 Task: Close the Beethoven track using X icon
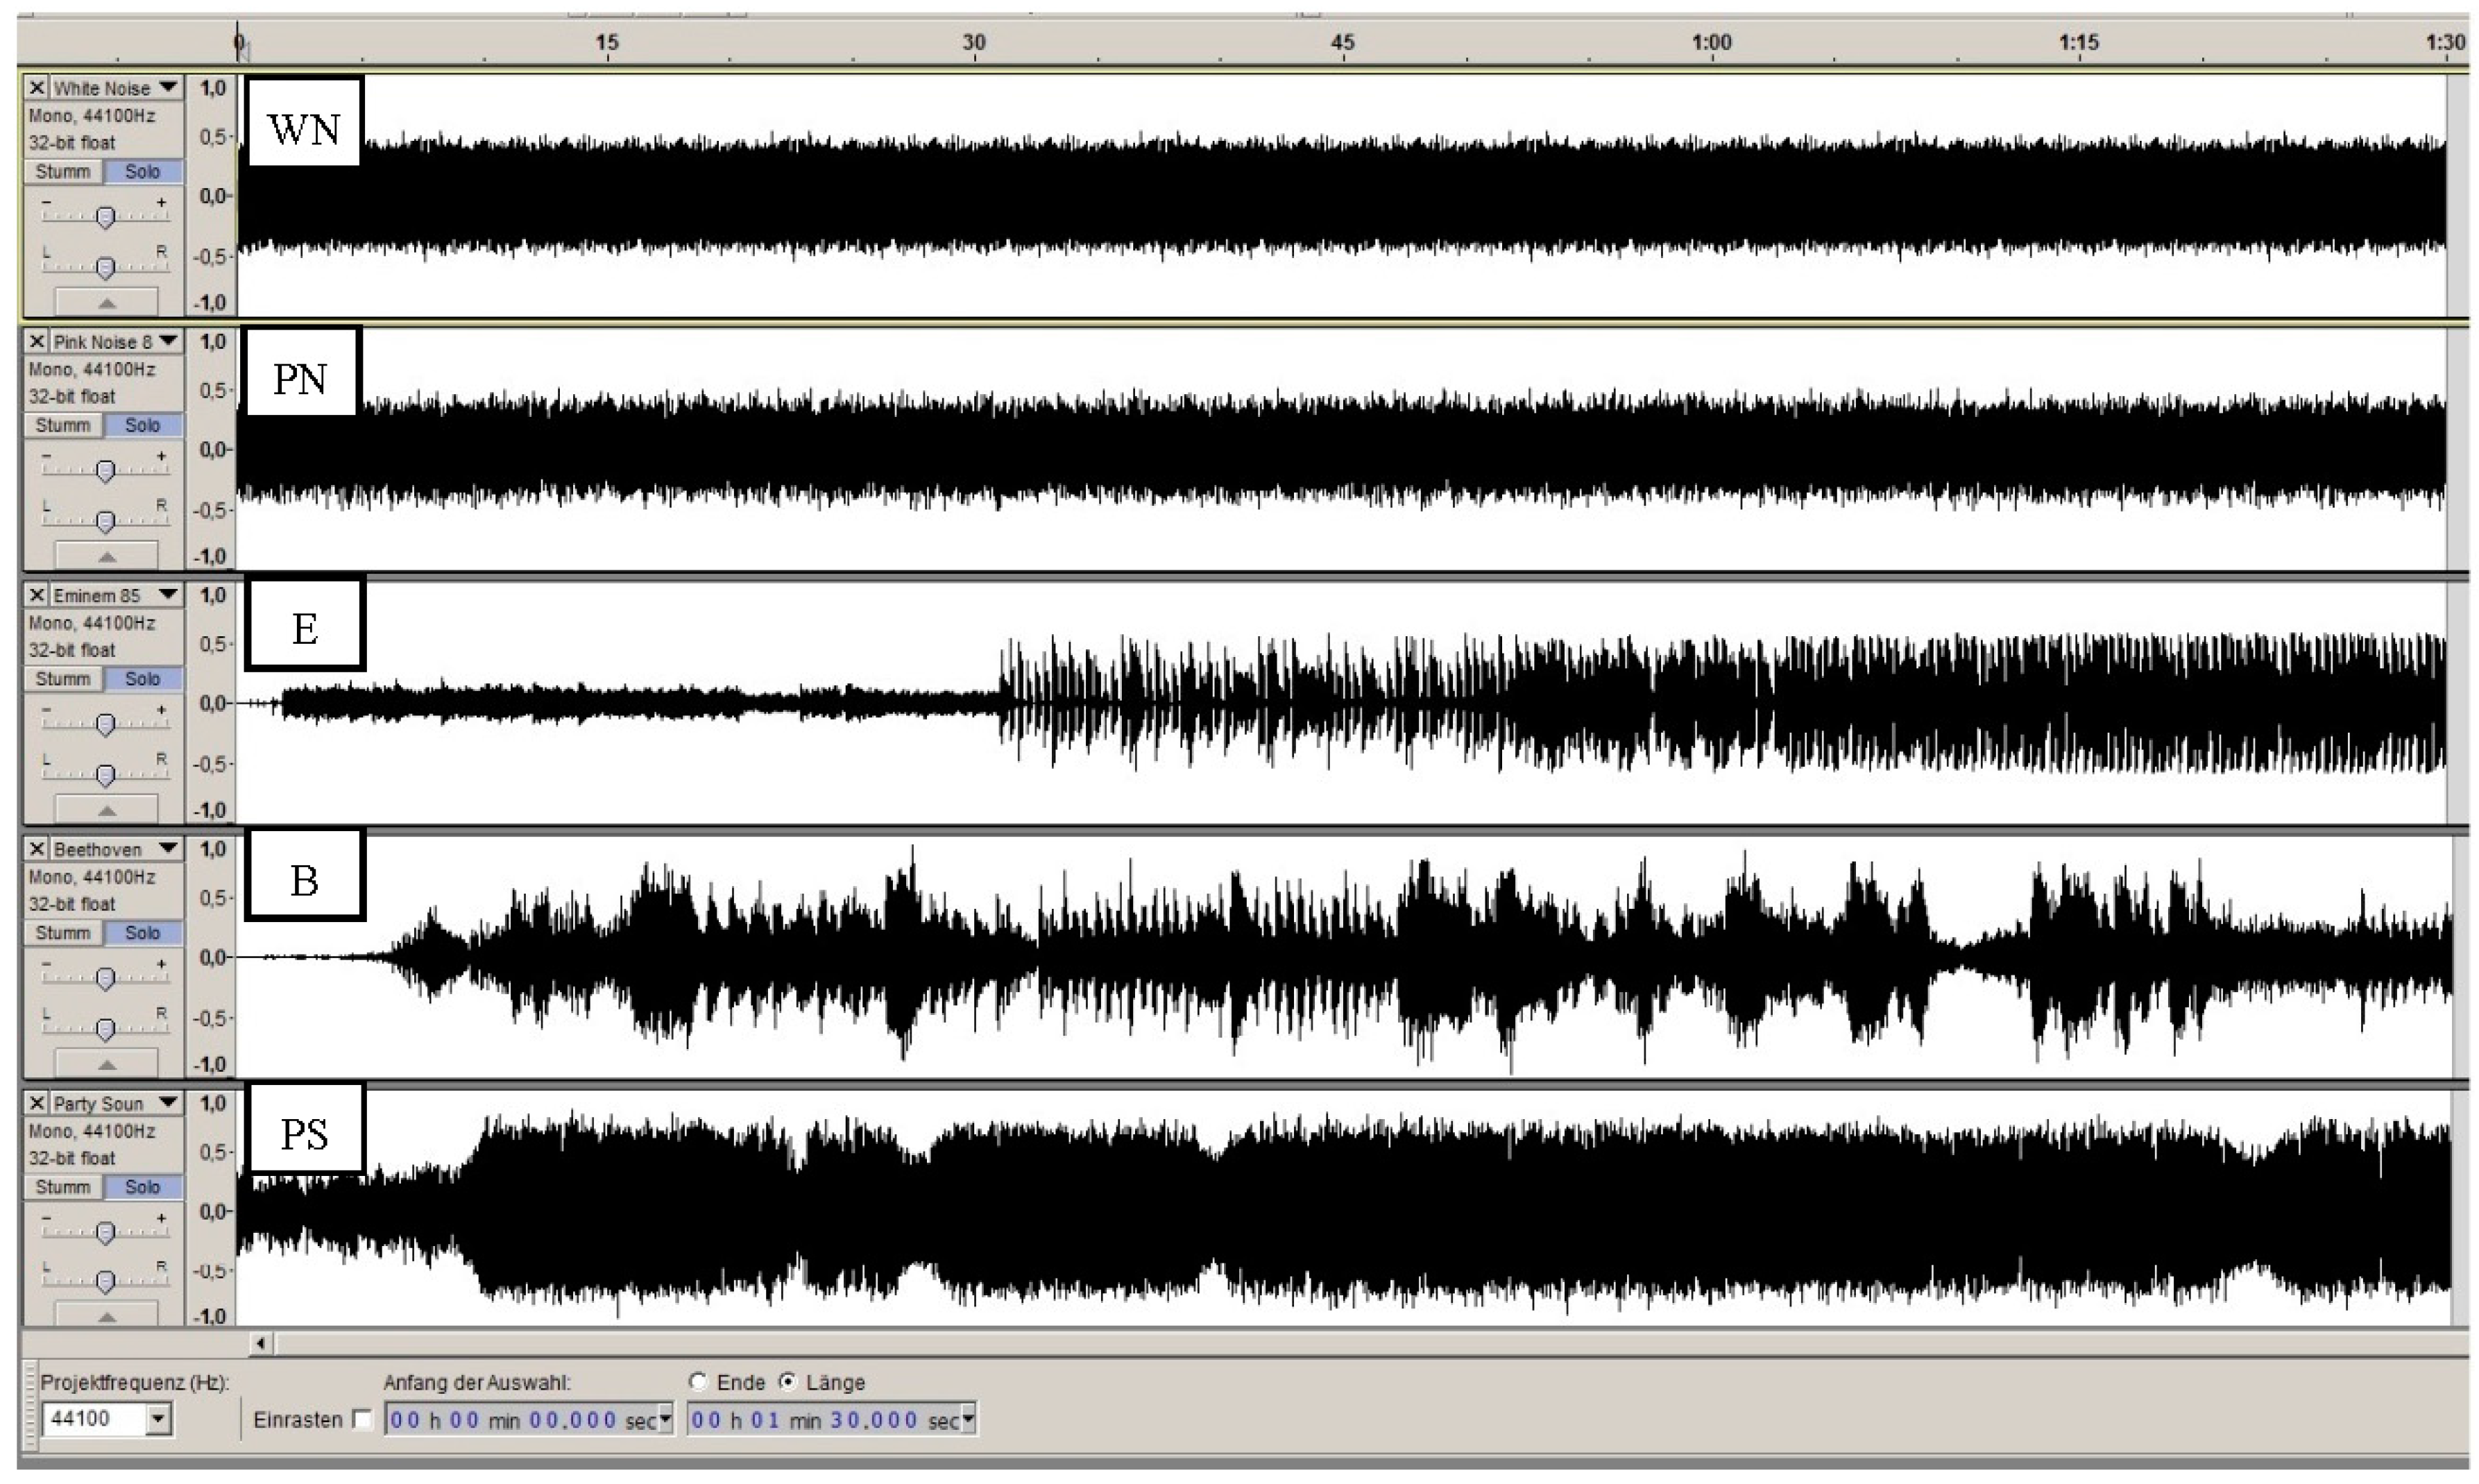[37, 849]
